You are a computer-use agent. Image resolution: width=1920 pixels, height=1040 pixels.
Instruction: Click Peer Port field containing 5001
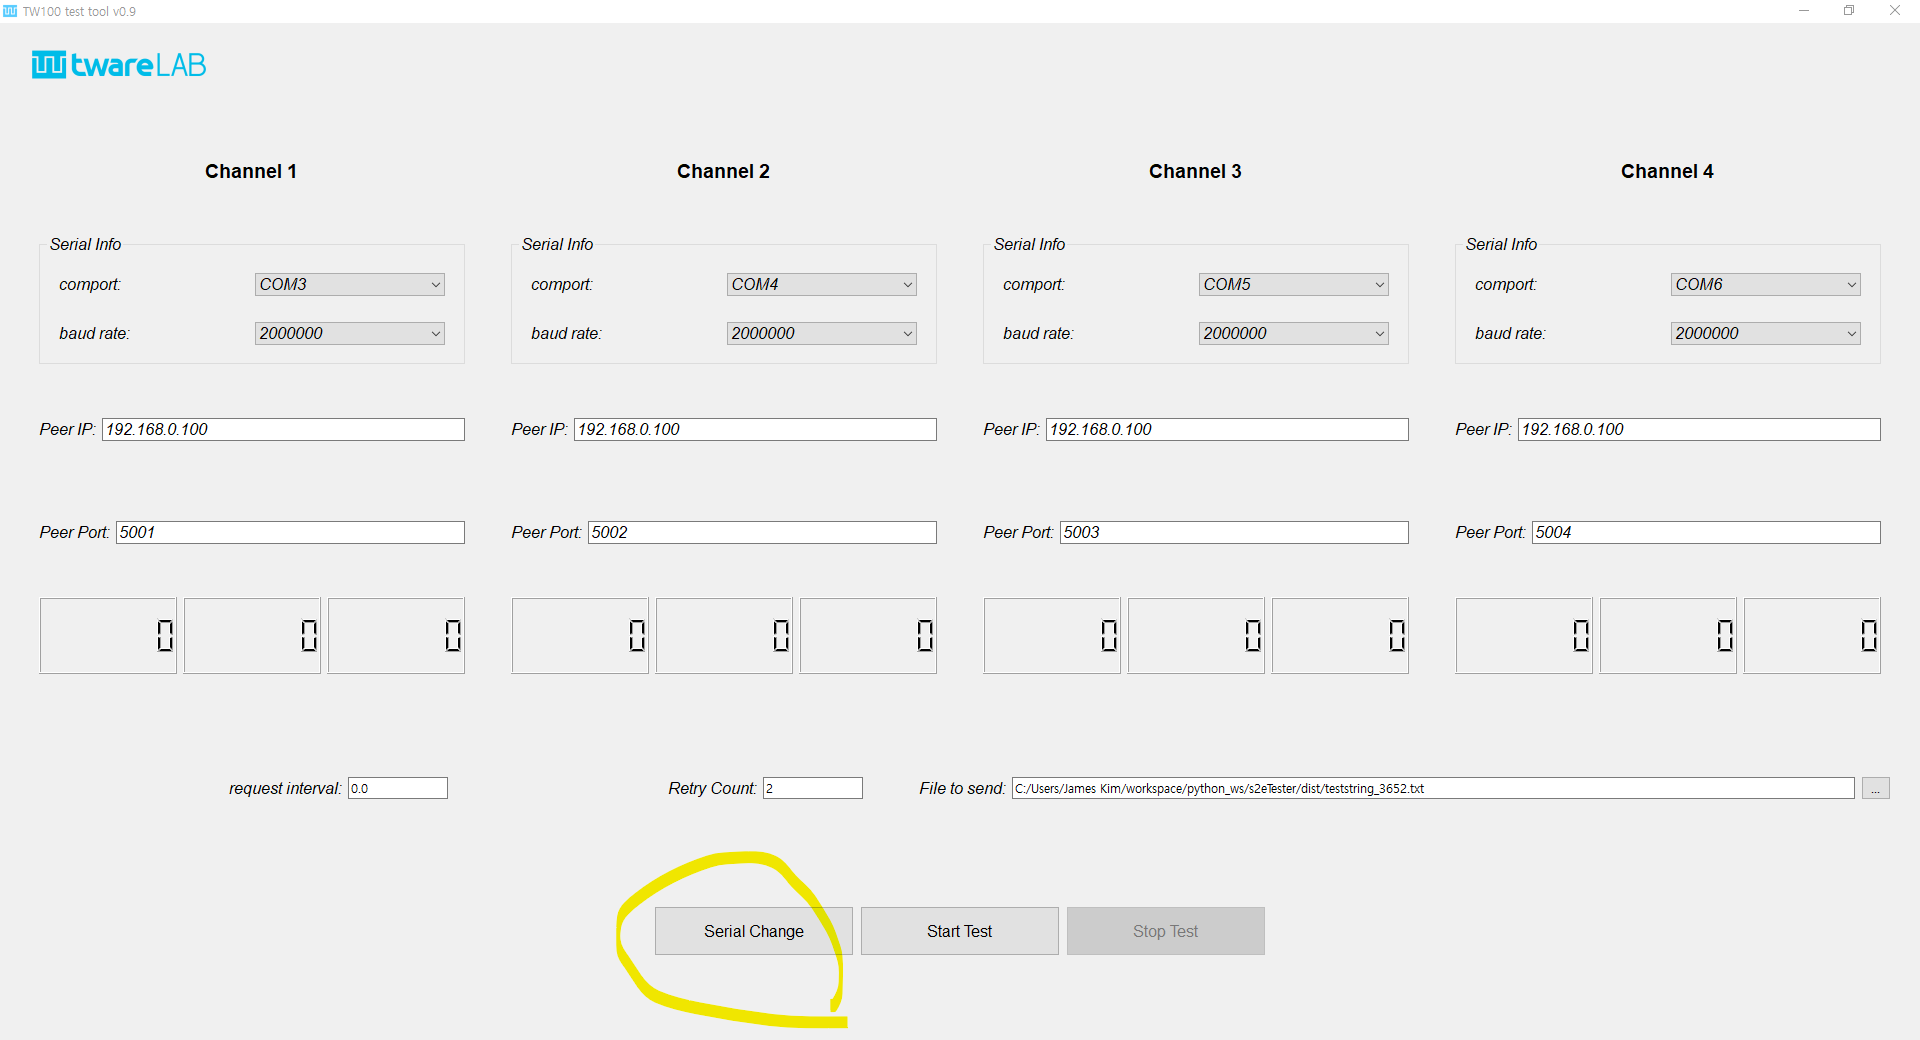pos(290,532)
